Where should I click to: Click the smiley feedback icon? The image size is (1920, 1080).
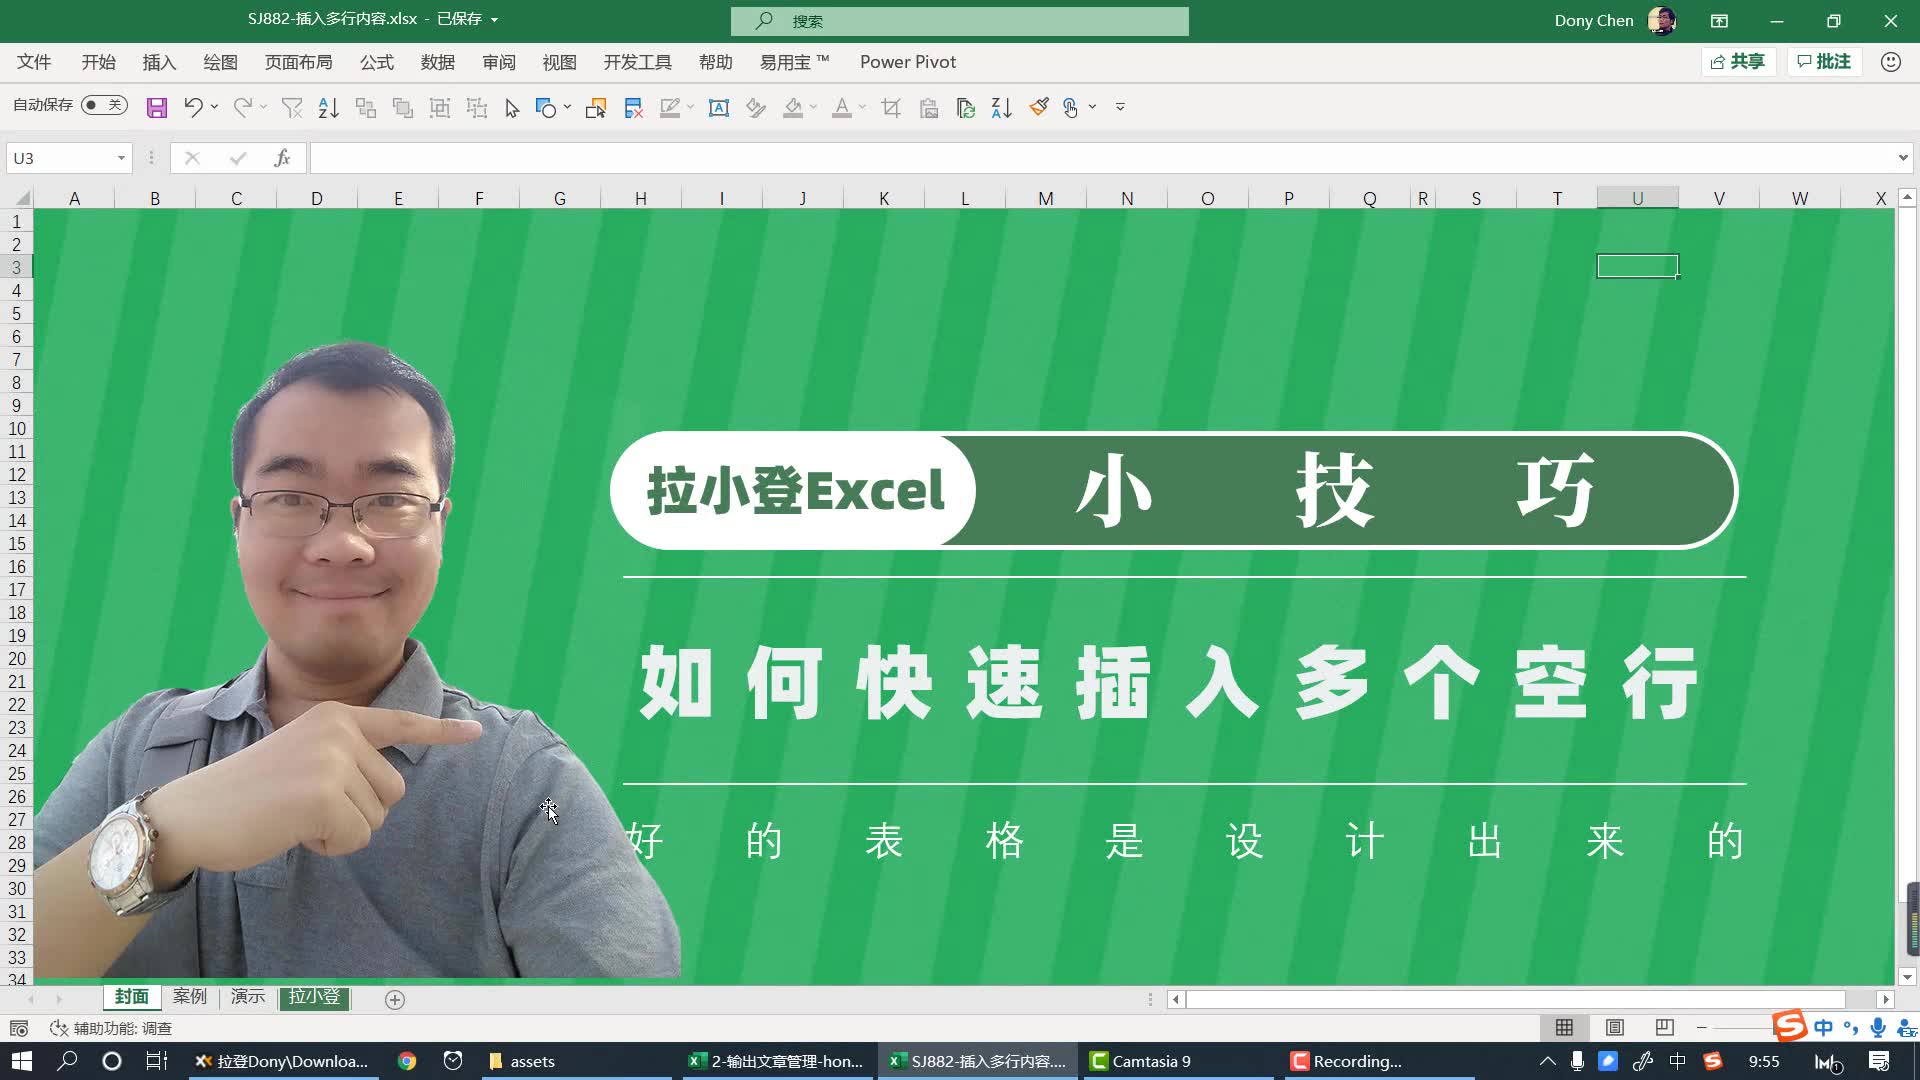click(1890, 62)
